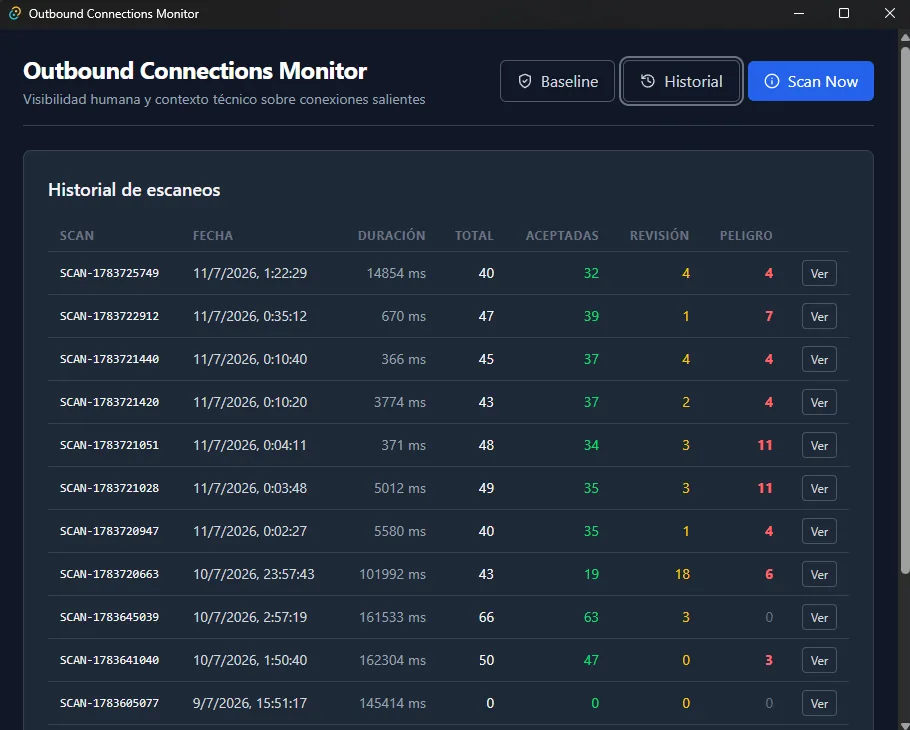Click the duration 161533 ms
Viewport: 910px width, 730px height.
392,617
